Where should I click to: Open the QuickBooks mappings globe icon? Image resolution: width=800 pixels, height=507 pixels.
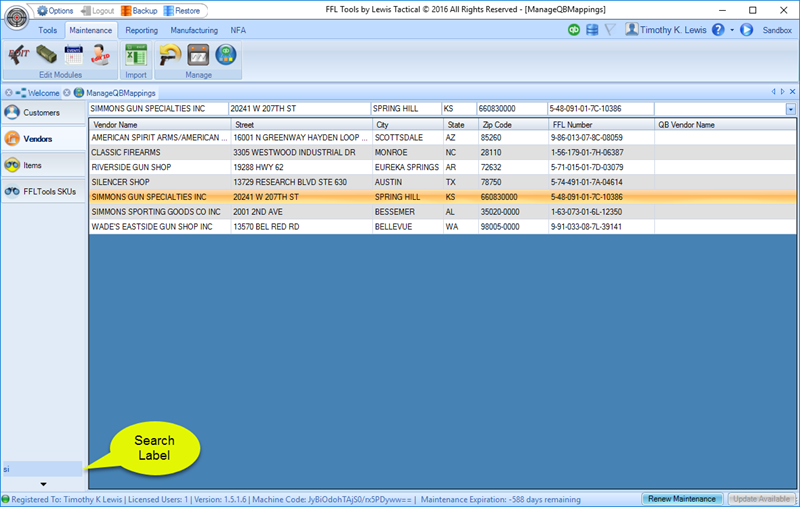pos(226,55)
